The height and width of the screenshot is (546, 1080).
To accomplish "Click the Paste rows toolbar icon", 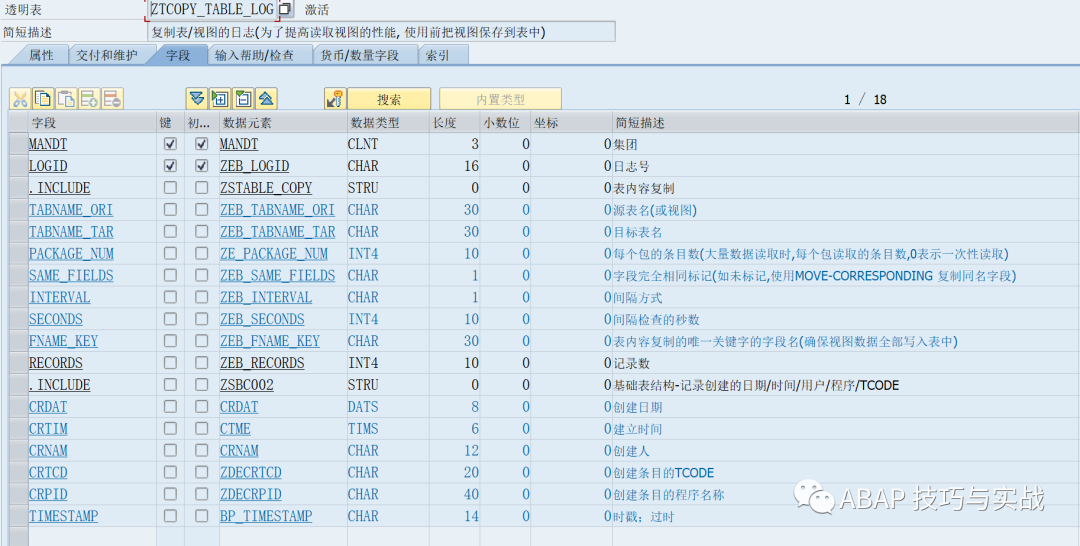I will click(x=66, y=99).
